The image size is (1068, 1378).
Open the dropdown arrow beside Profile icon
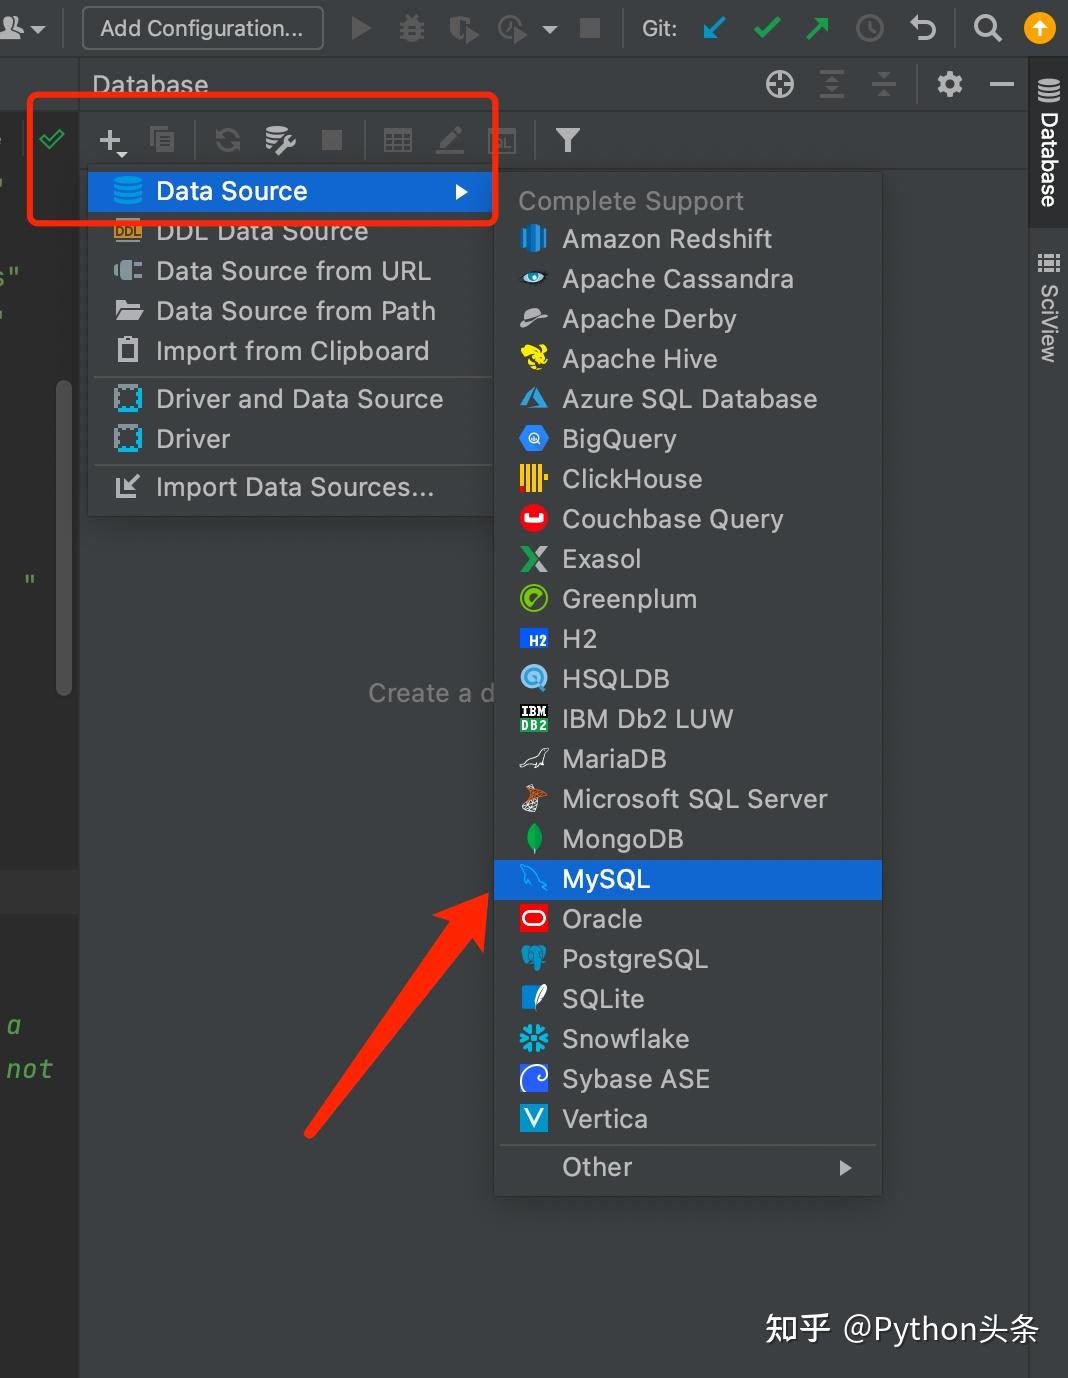(549, 29)
